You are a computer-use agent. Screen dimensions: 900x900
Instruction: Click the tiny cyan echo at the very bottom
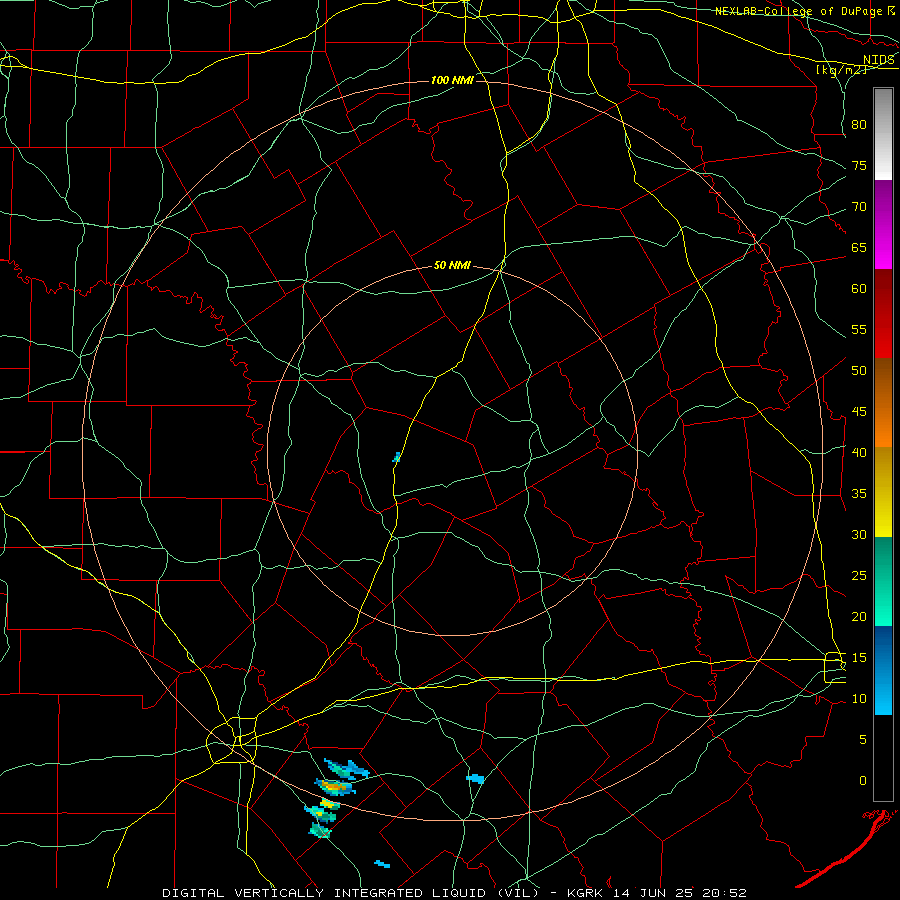382,864
